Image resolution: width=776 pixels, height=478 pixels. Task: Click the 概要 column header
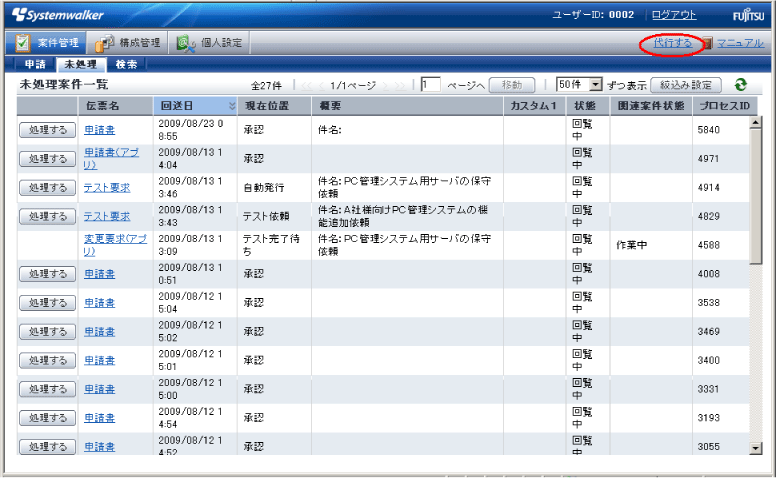[407, 106]
